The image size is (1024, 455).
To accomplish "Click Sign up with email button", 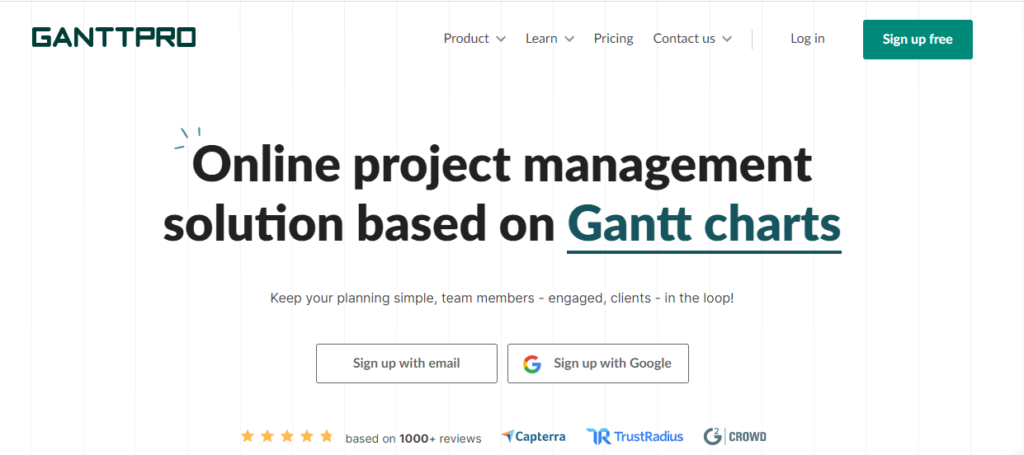I will [406, 363].
